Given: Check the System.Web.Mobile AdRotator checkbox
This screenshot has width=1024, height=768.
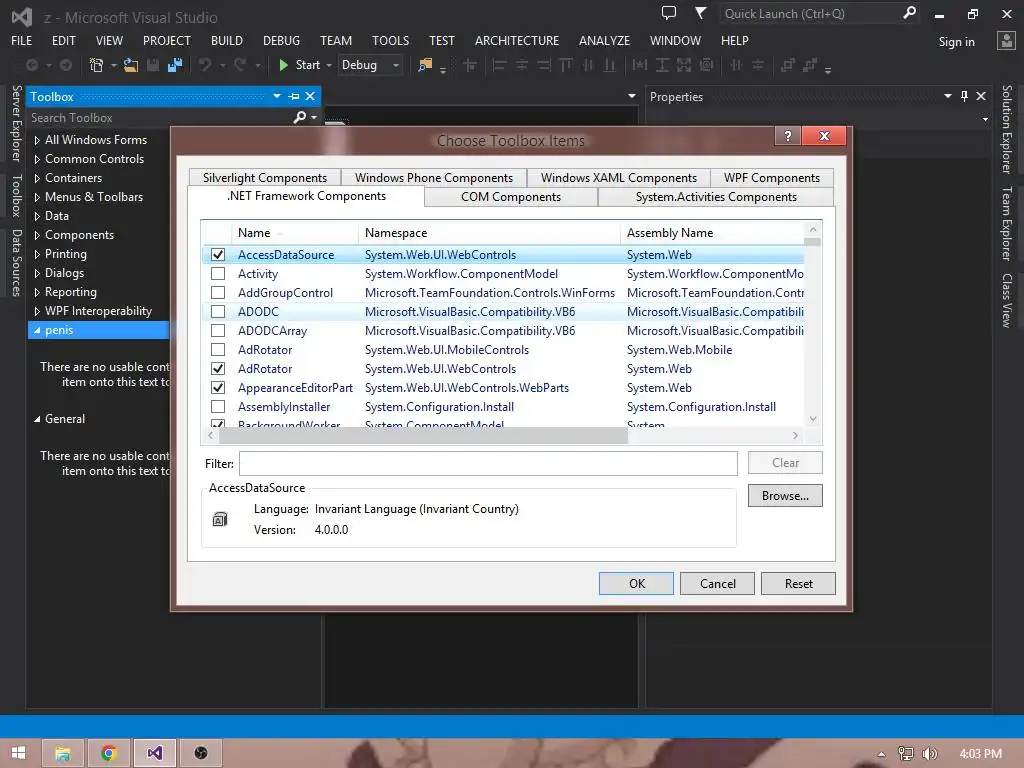Looking at the screenshot, I should 218,349.
